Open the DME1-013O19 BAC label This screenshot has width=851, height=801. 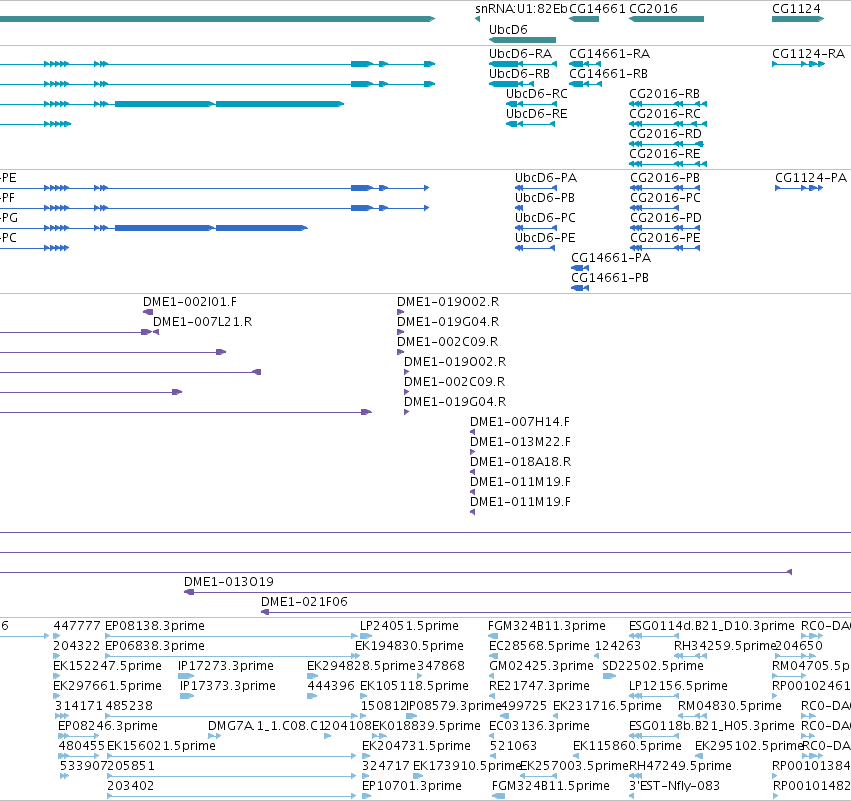(x=229, y=582)
